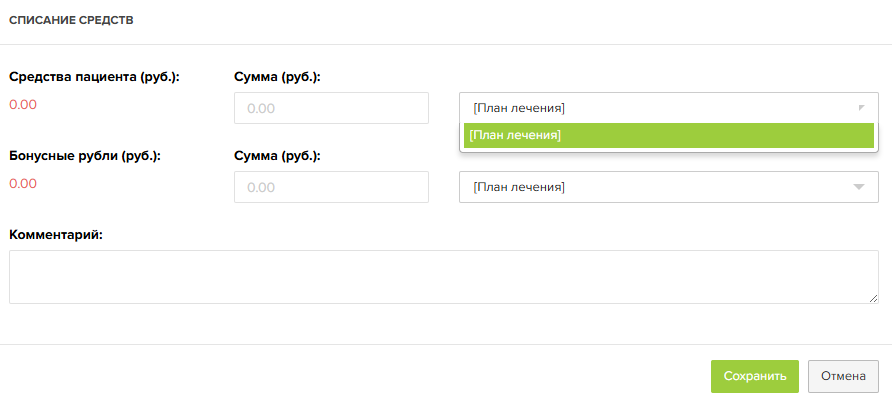Click the small arrow of the opened treatment plan dropdown

[861, 108]
